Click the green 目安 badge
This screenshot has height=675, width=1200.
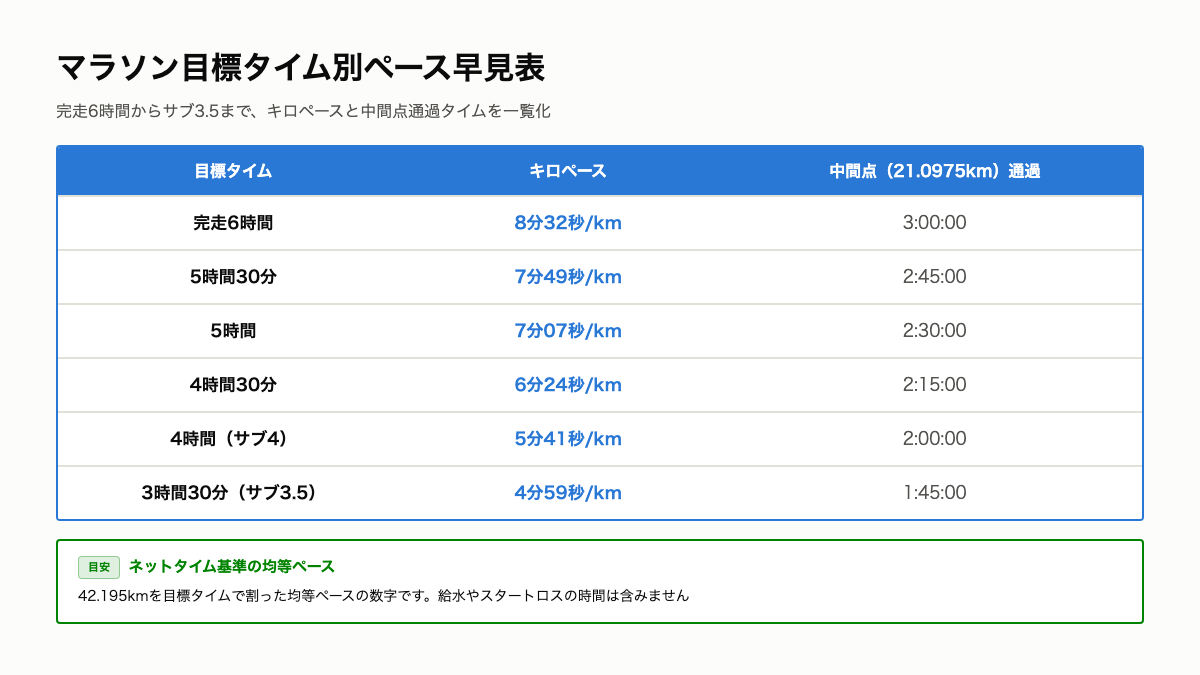pyautogui.click(x=99, y=567)
